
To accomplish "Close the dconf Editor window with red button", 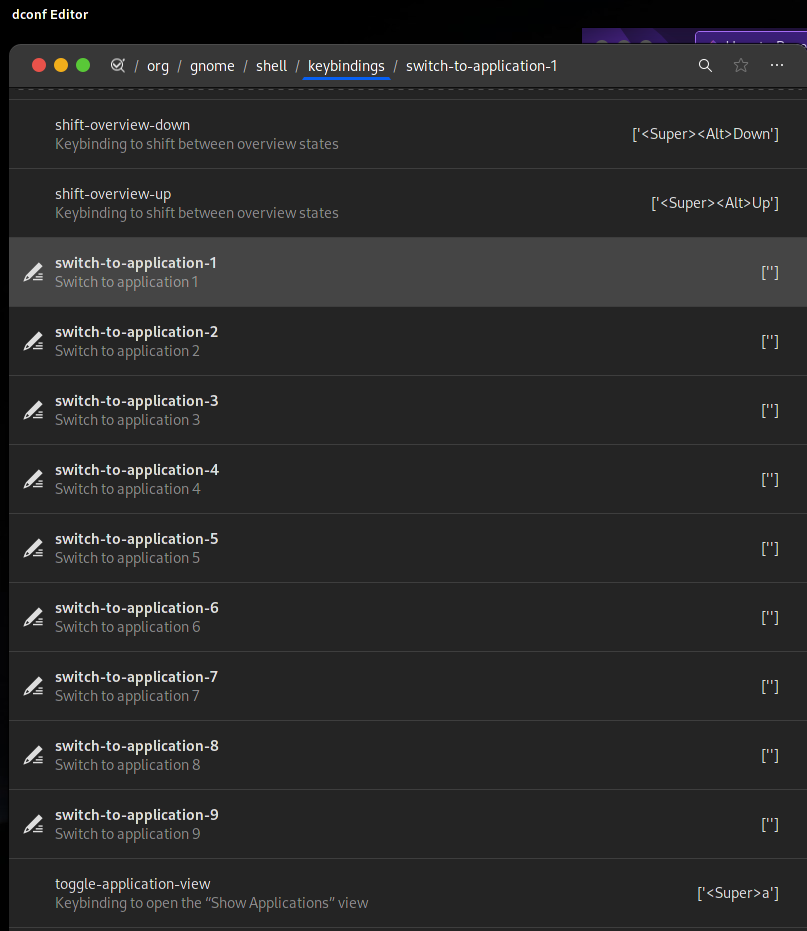I will 39,65.
